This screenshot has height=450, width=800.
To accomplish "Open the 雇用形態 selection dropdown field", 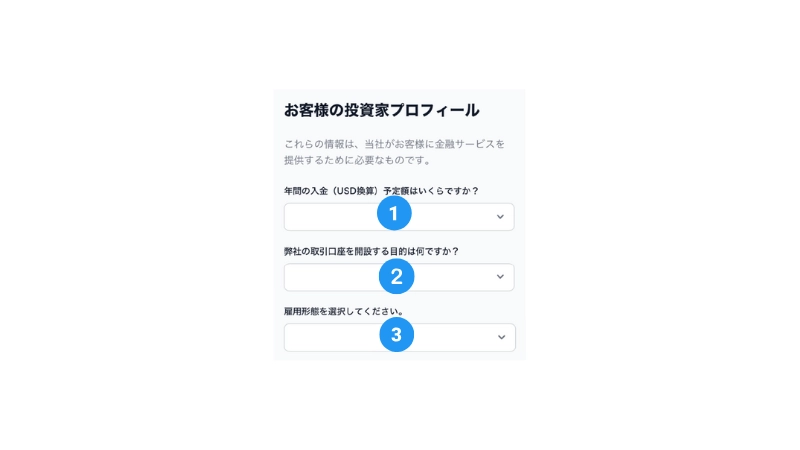I will pos(399,337).
